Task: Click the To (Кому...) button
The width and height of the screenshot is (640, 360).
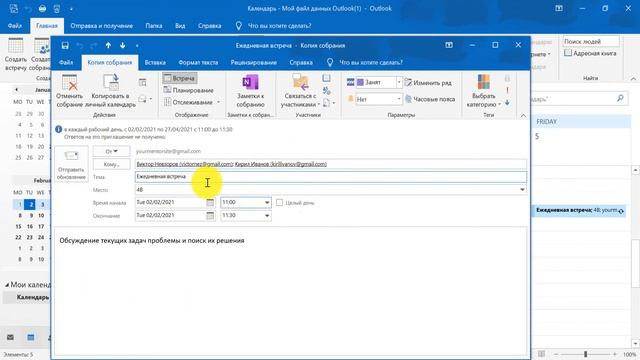Action: [111, 164]
